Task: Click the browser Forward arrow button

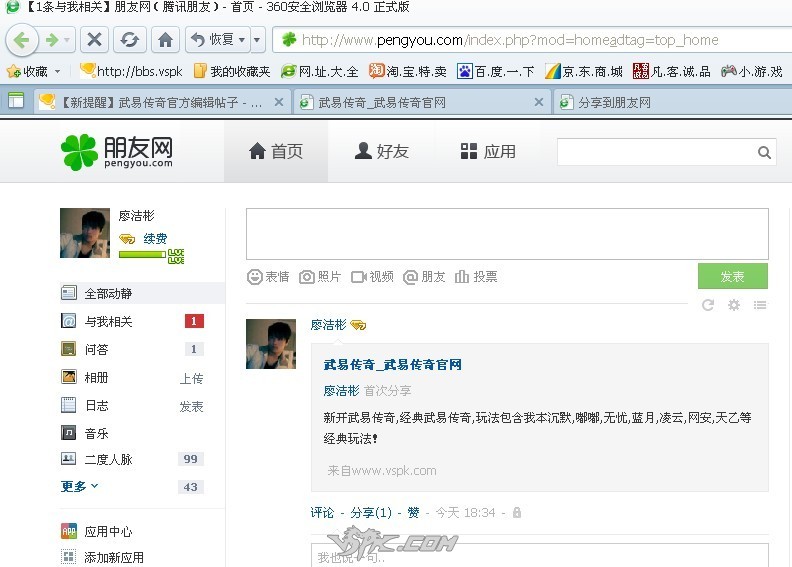Action: pos(51,40)
